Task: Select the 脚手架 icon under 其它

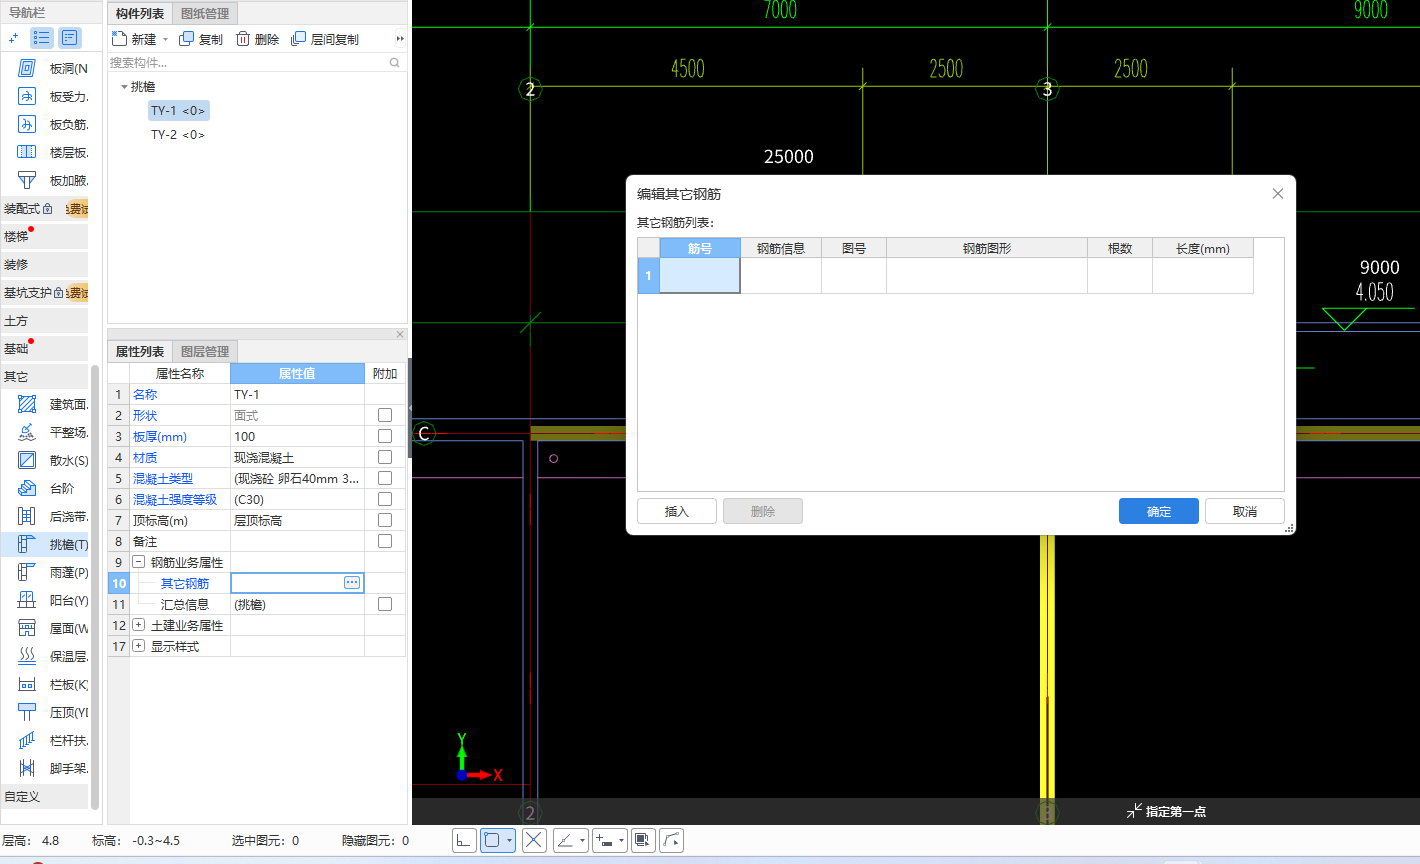Action: (x=27, y=768)
